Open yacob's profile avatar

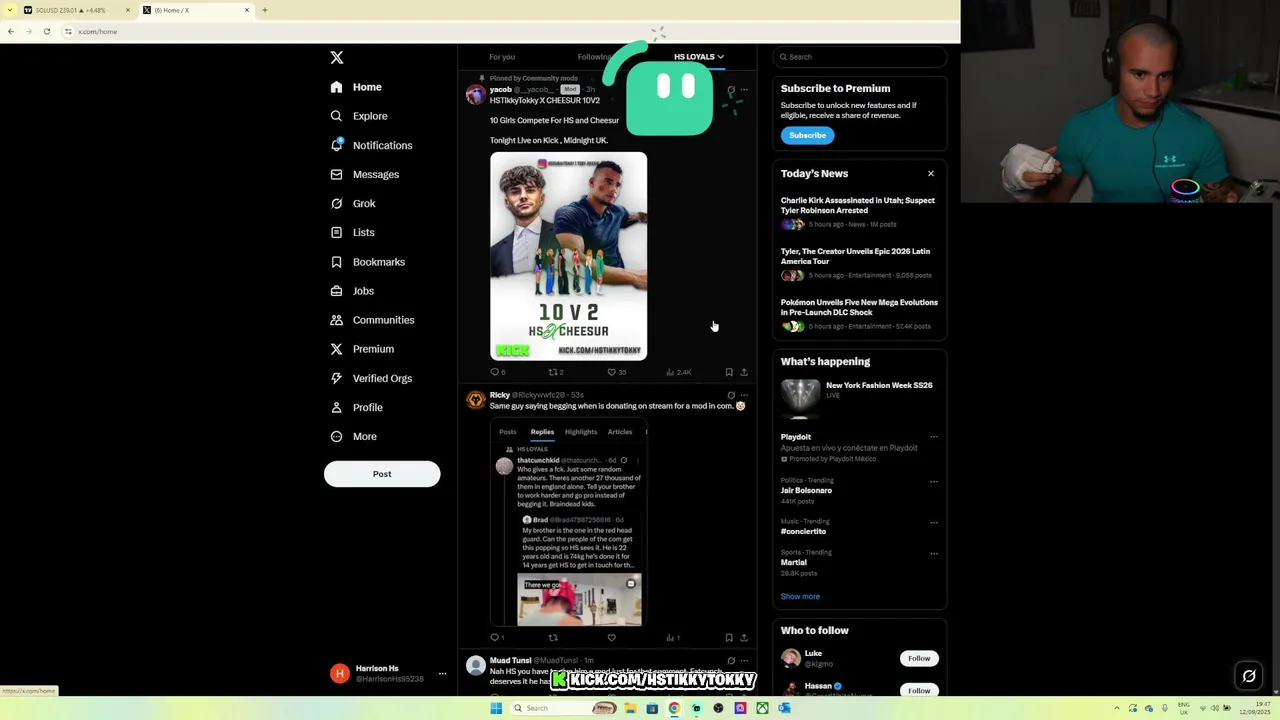pos(476,95)
